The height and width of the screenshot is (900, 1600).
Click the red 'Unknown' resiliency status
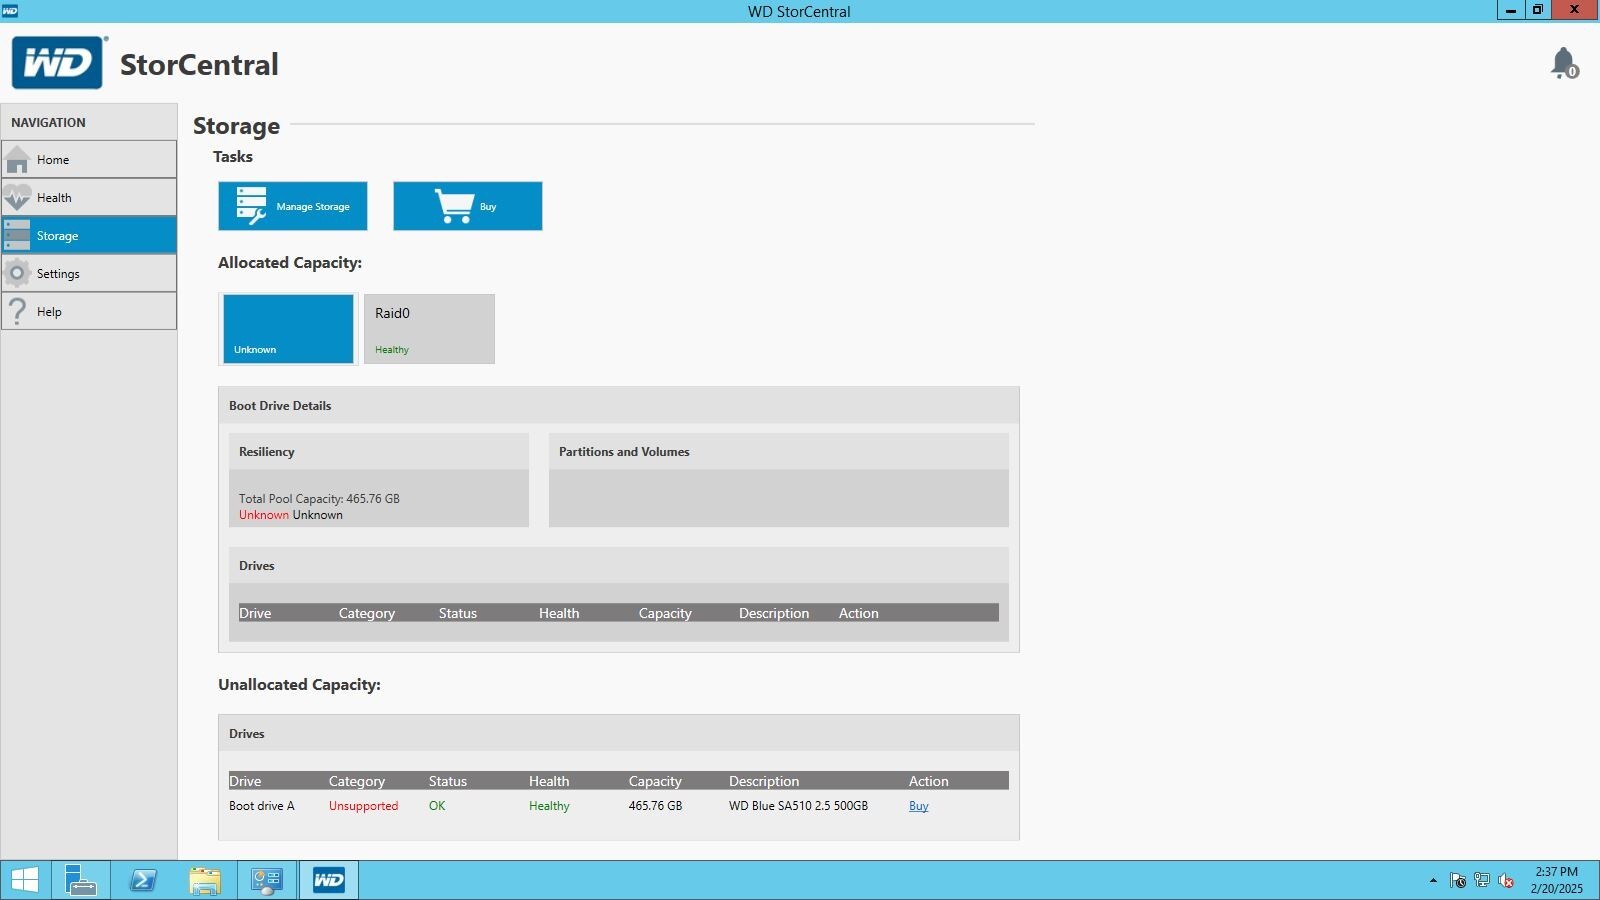point(264,515)
